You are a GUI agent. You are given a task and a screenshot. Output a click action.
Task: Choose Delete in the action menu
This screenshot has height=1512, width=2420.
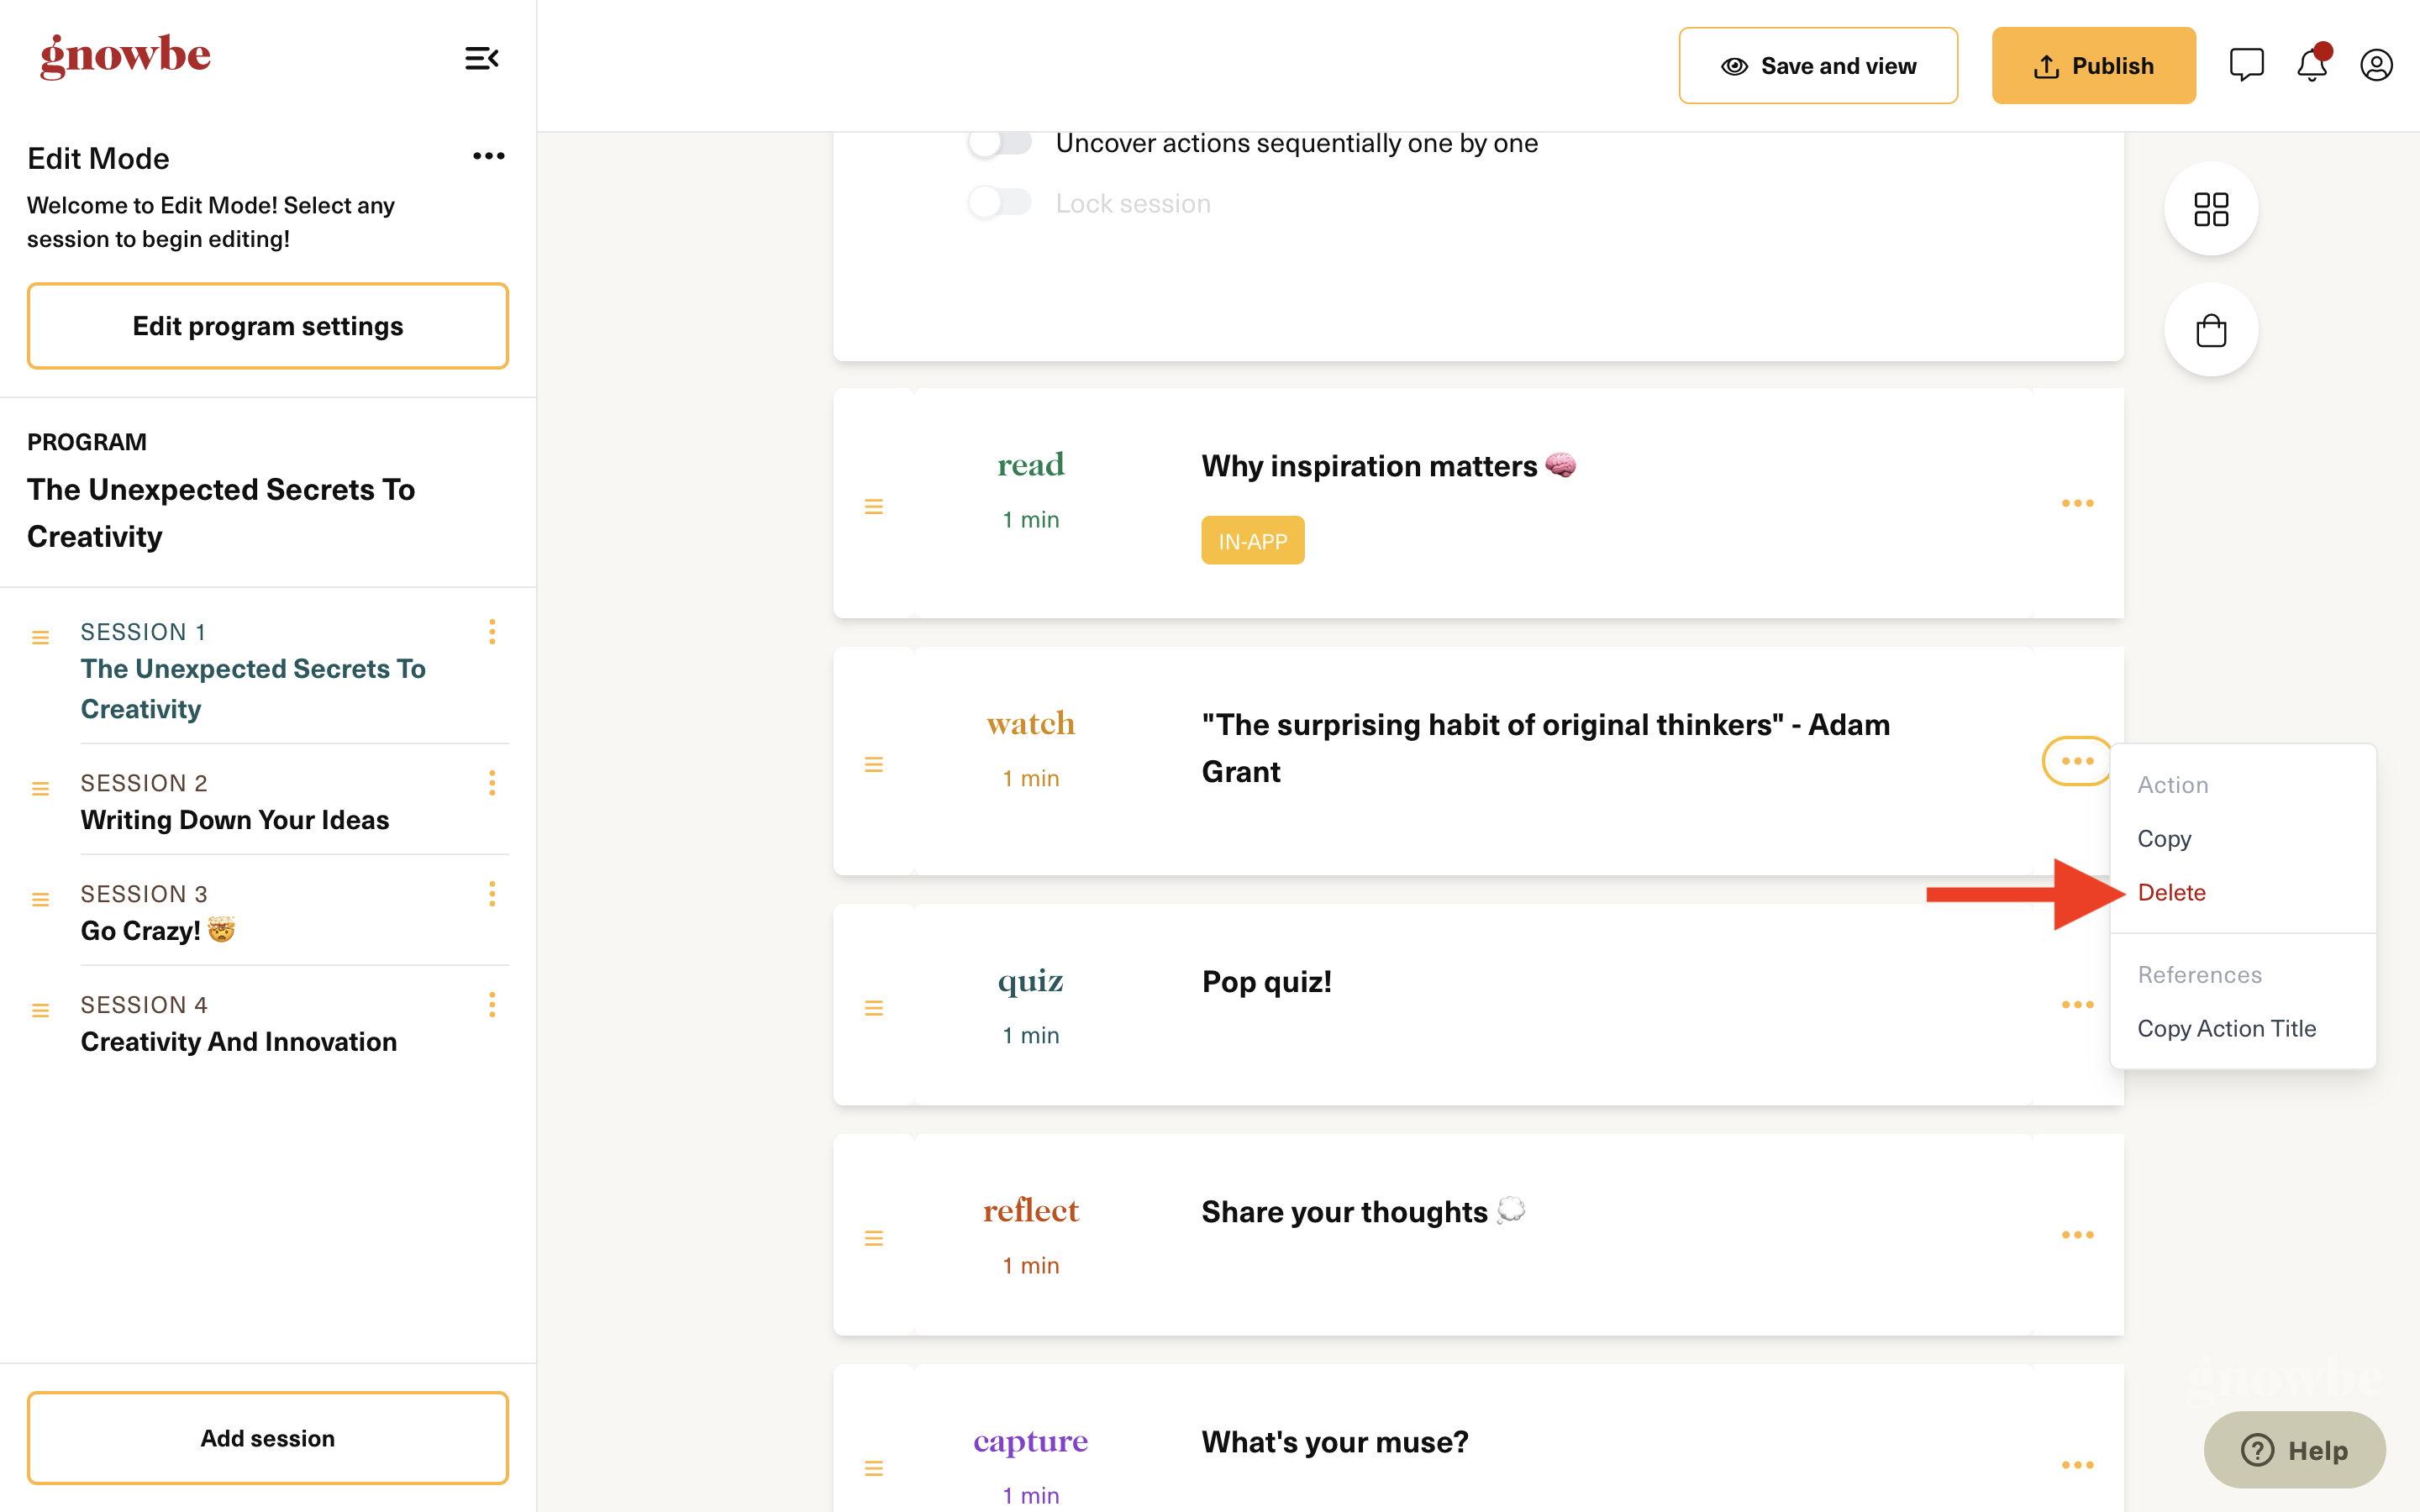point(2171,892)
